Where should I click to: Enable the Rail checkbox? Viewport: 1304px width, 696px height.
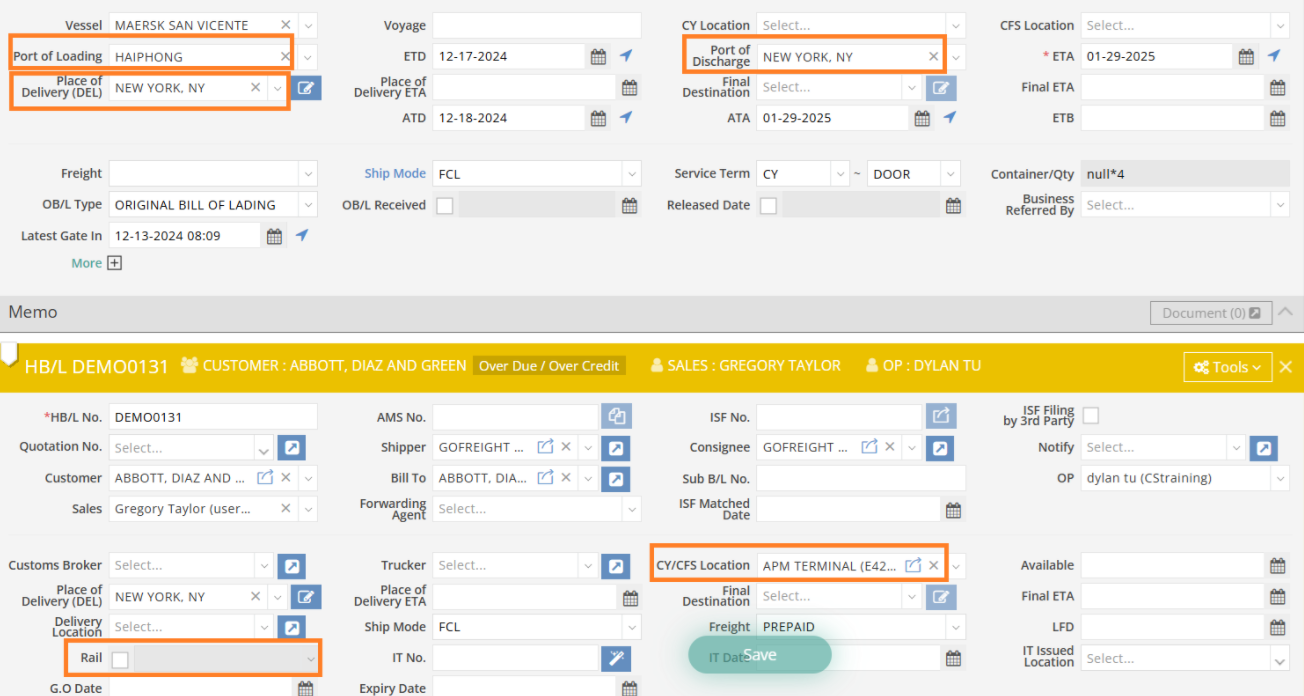click(x=120, y=659)
